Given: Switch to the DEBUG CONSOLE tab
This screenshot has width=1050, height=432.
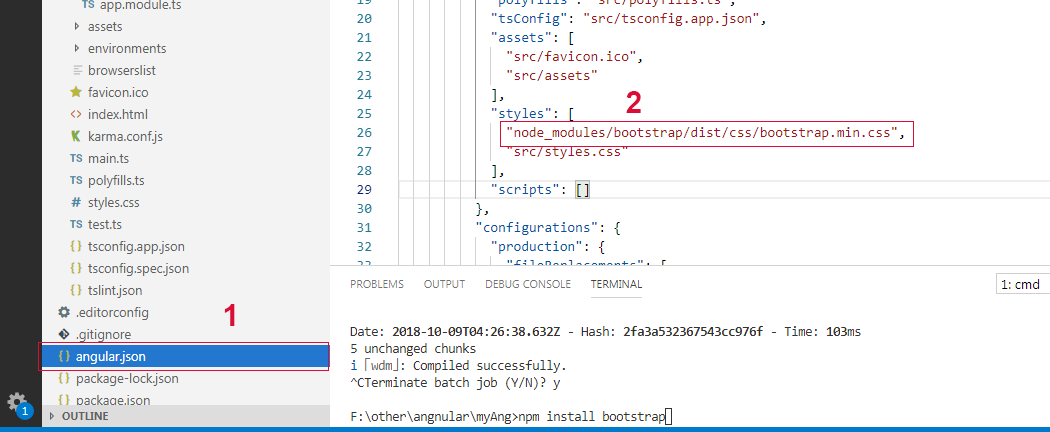Looking at the screenshot, I should (528, 284).
